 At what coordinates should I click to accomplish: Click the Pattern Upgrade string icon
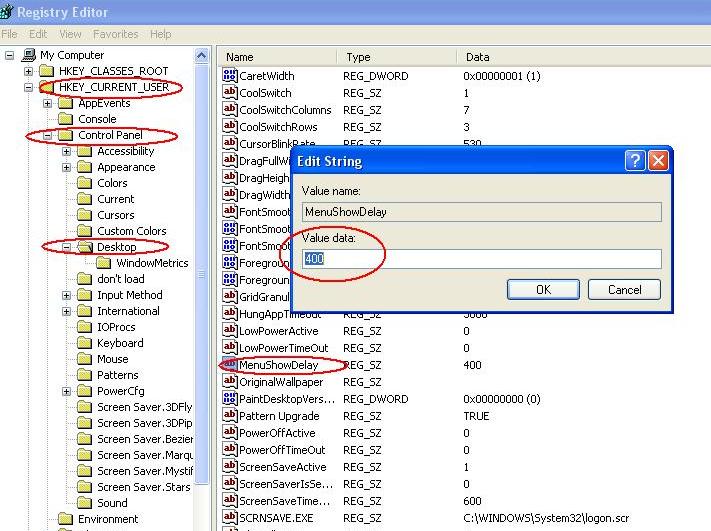pos(230,415)
